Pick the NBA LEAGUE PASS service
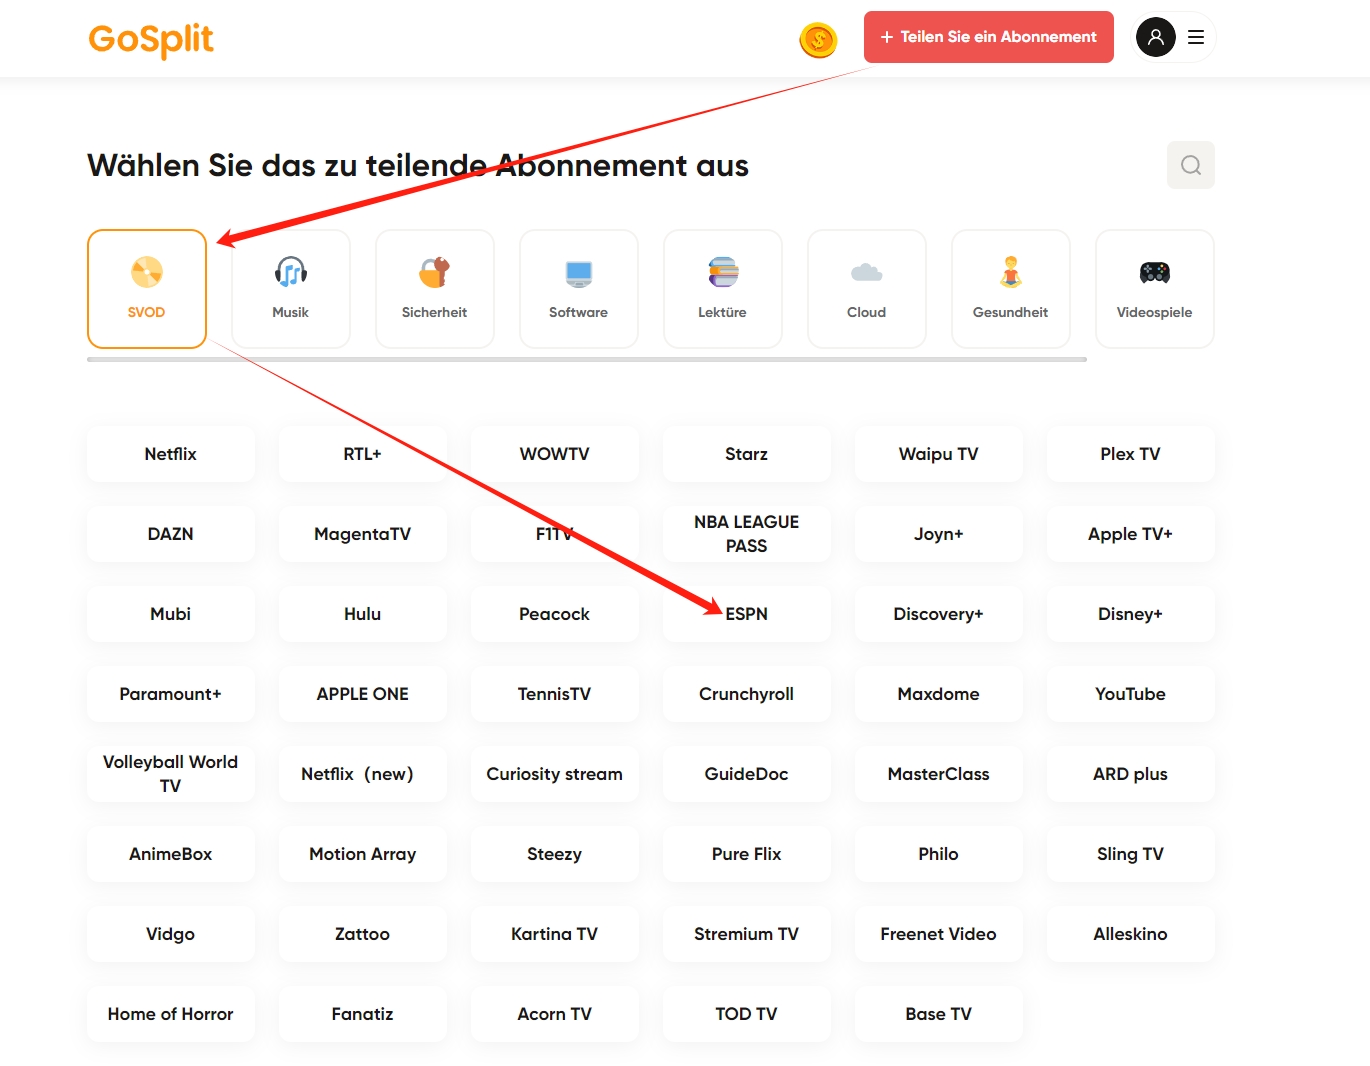1370x1066 pixels. coord(747,534)
